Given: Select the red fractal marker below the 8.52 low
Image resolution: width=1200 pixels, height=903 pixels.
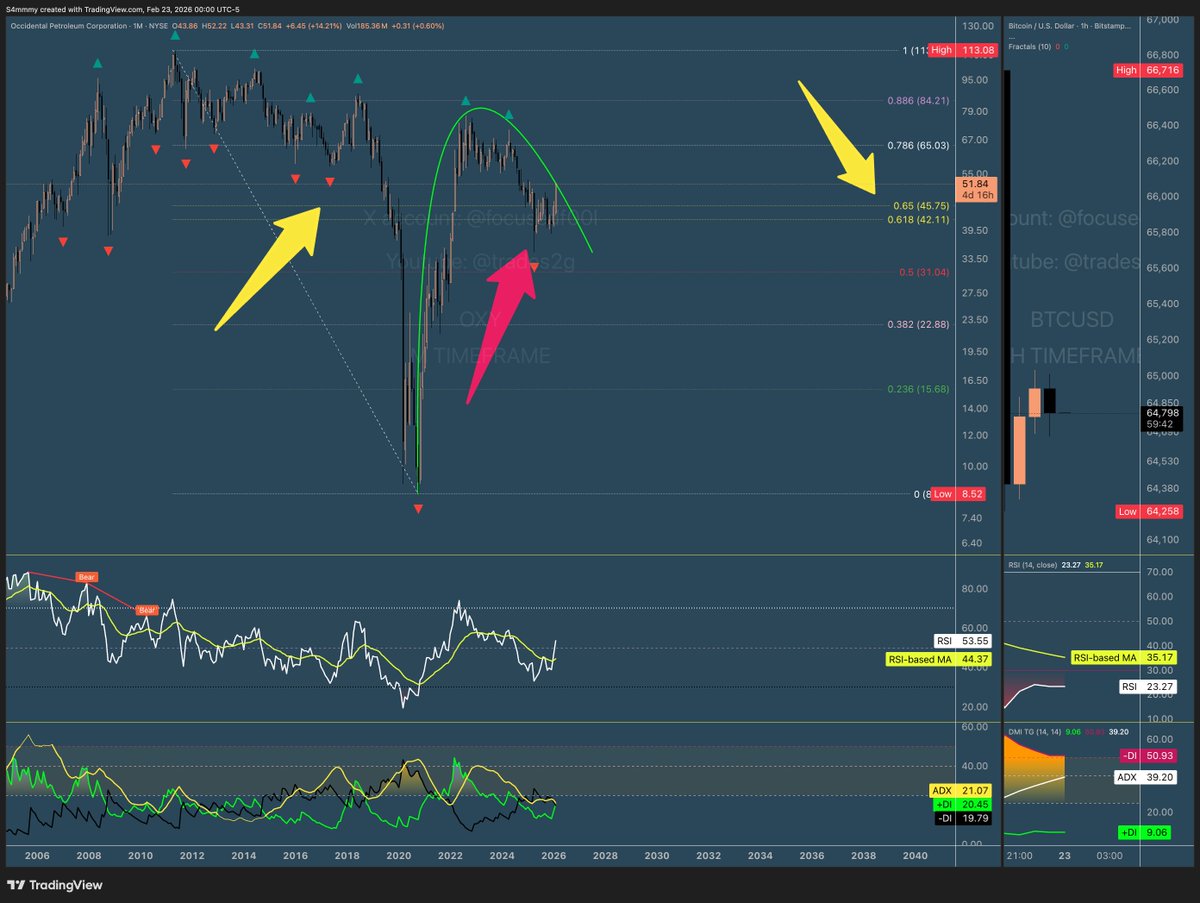Looking at the screenshot, I should pyautogui.click(x=418, y=509).
